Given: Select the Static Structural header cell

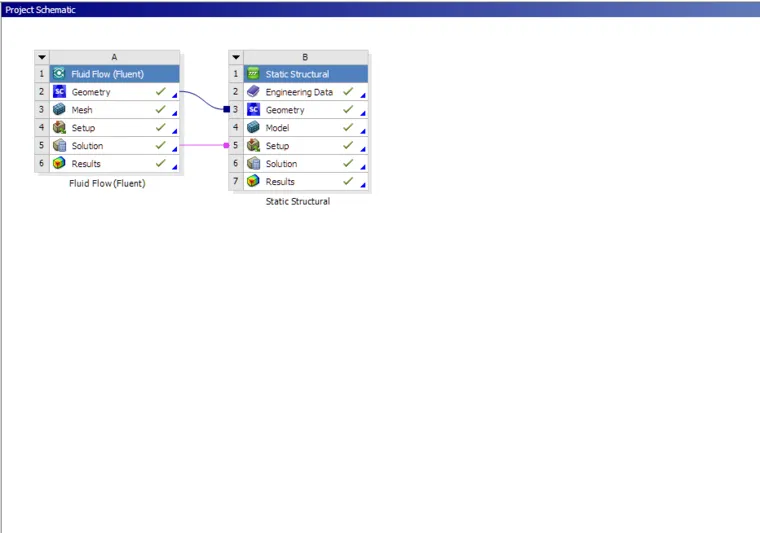Looking at the screenshot, I should tap(305, 74).
